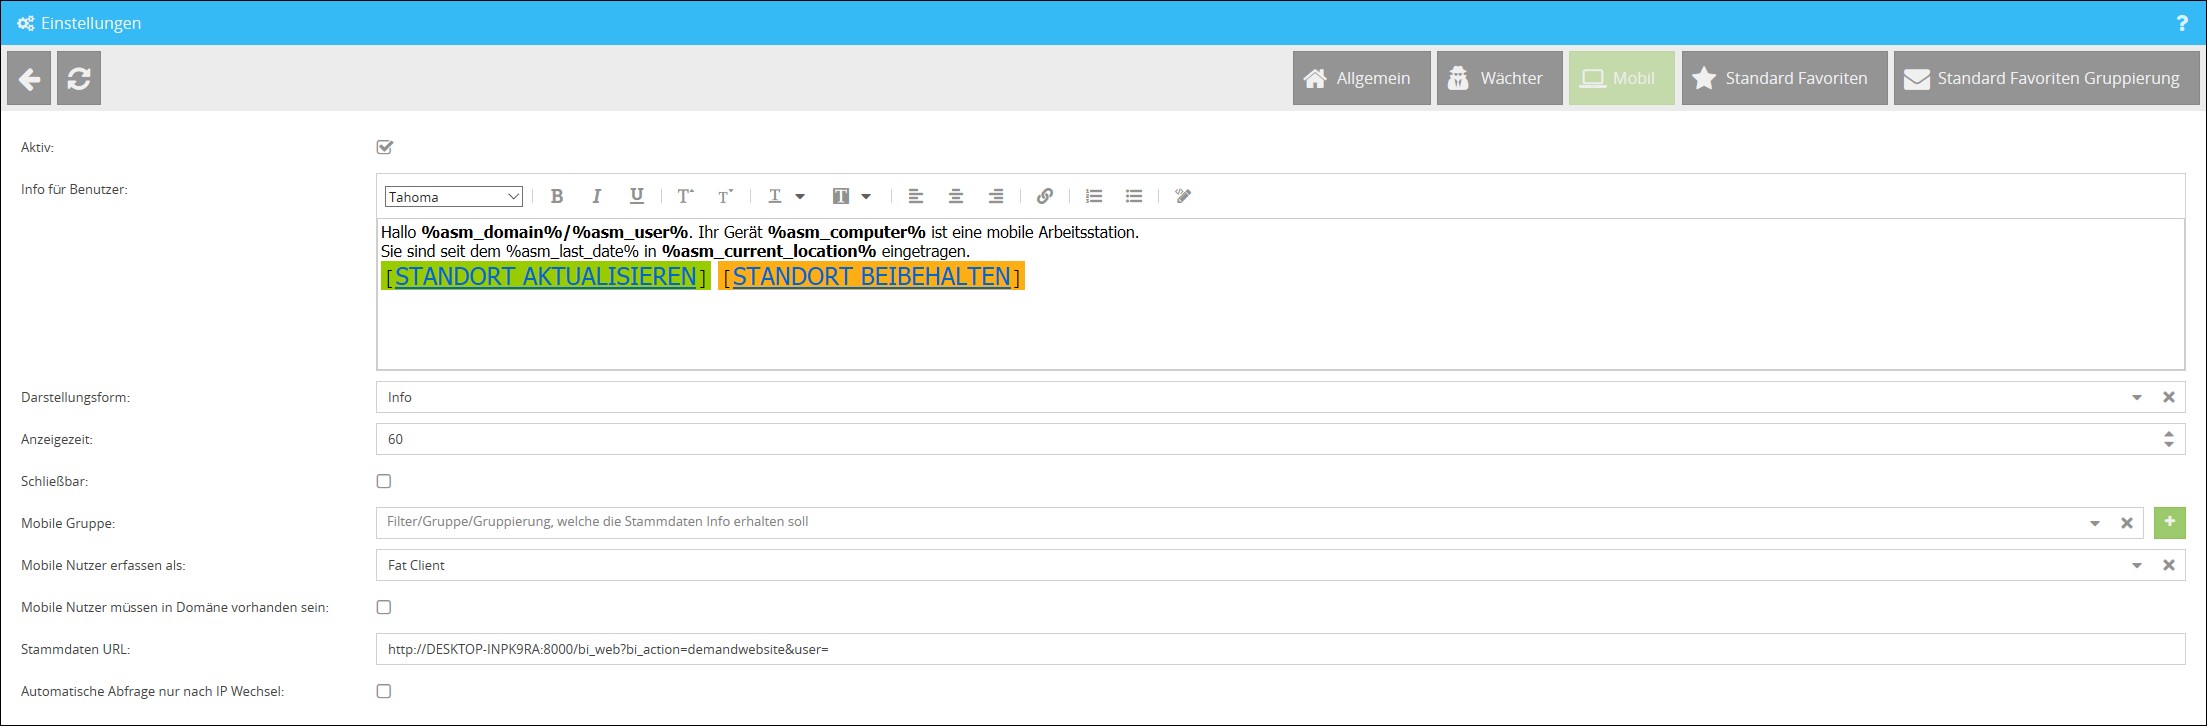The height and width of the screenshot is (726, 2207).
Task: Align text center
Action: (x=956, y=196)
